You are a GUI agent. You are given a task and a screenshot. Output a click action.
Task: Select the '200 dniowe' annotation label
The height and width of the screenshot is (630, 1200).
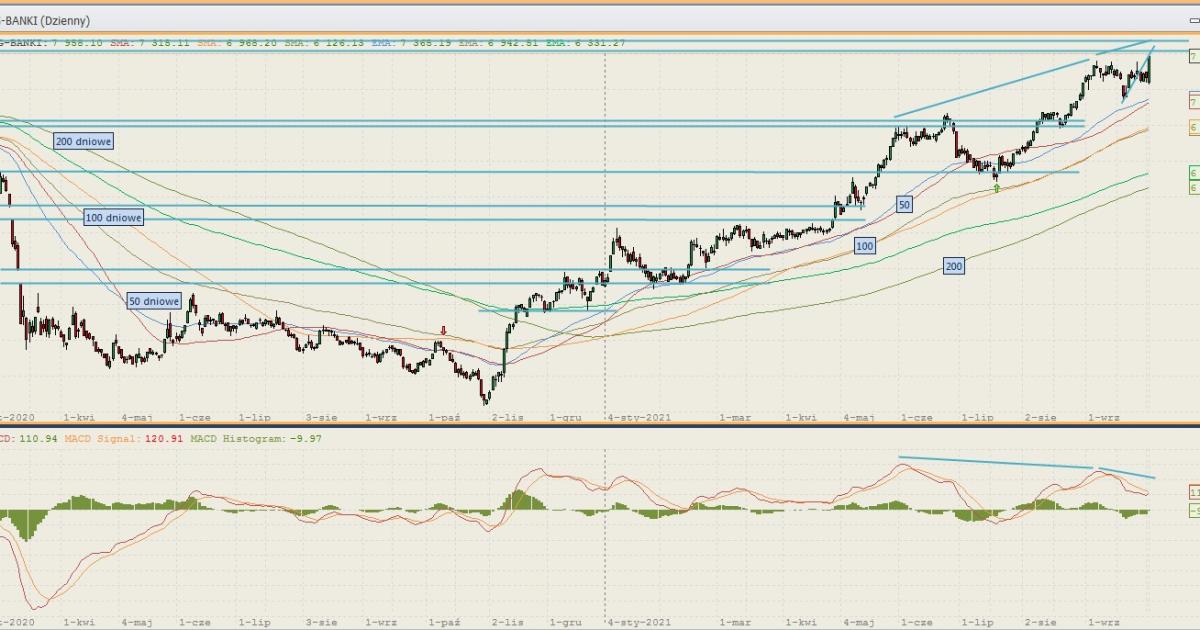click(84, 142)
